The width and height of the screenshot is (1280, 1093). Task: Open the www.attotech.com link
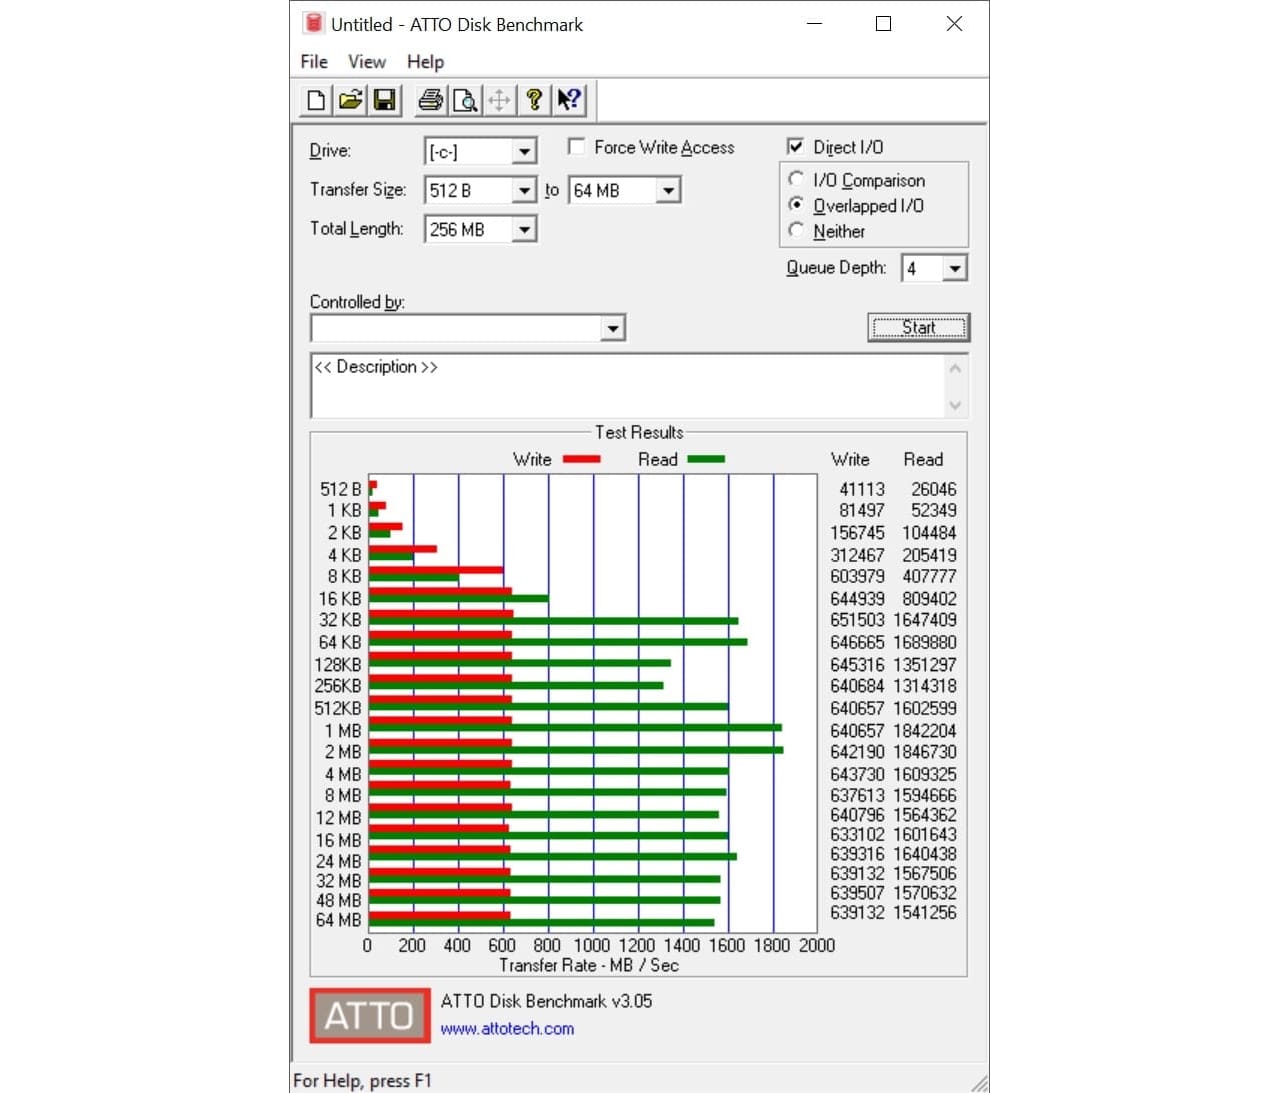point(507,1028)
